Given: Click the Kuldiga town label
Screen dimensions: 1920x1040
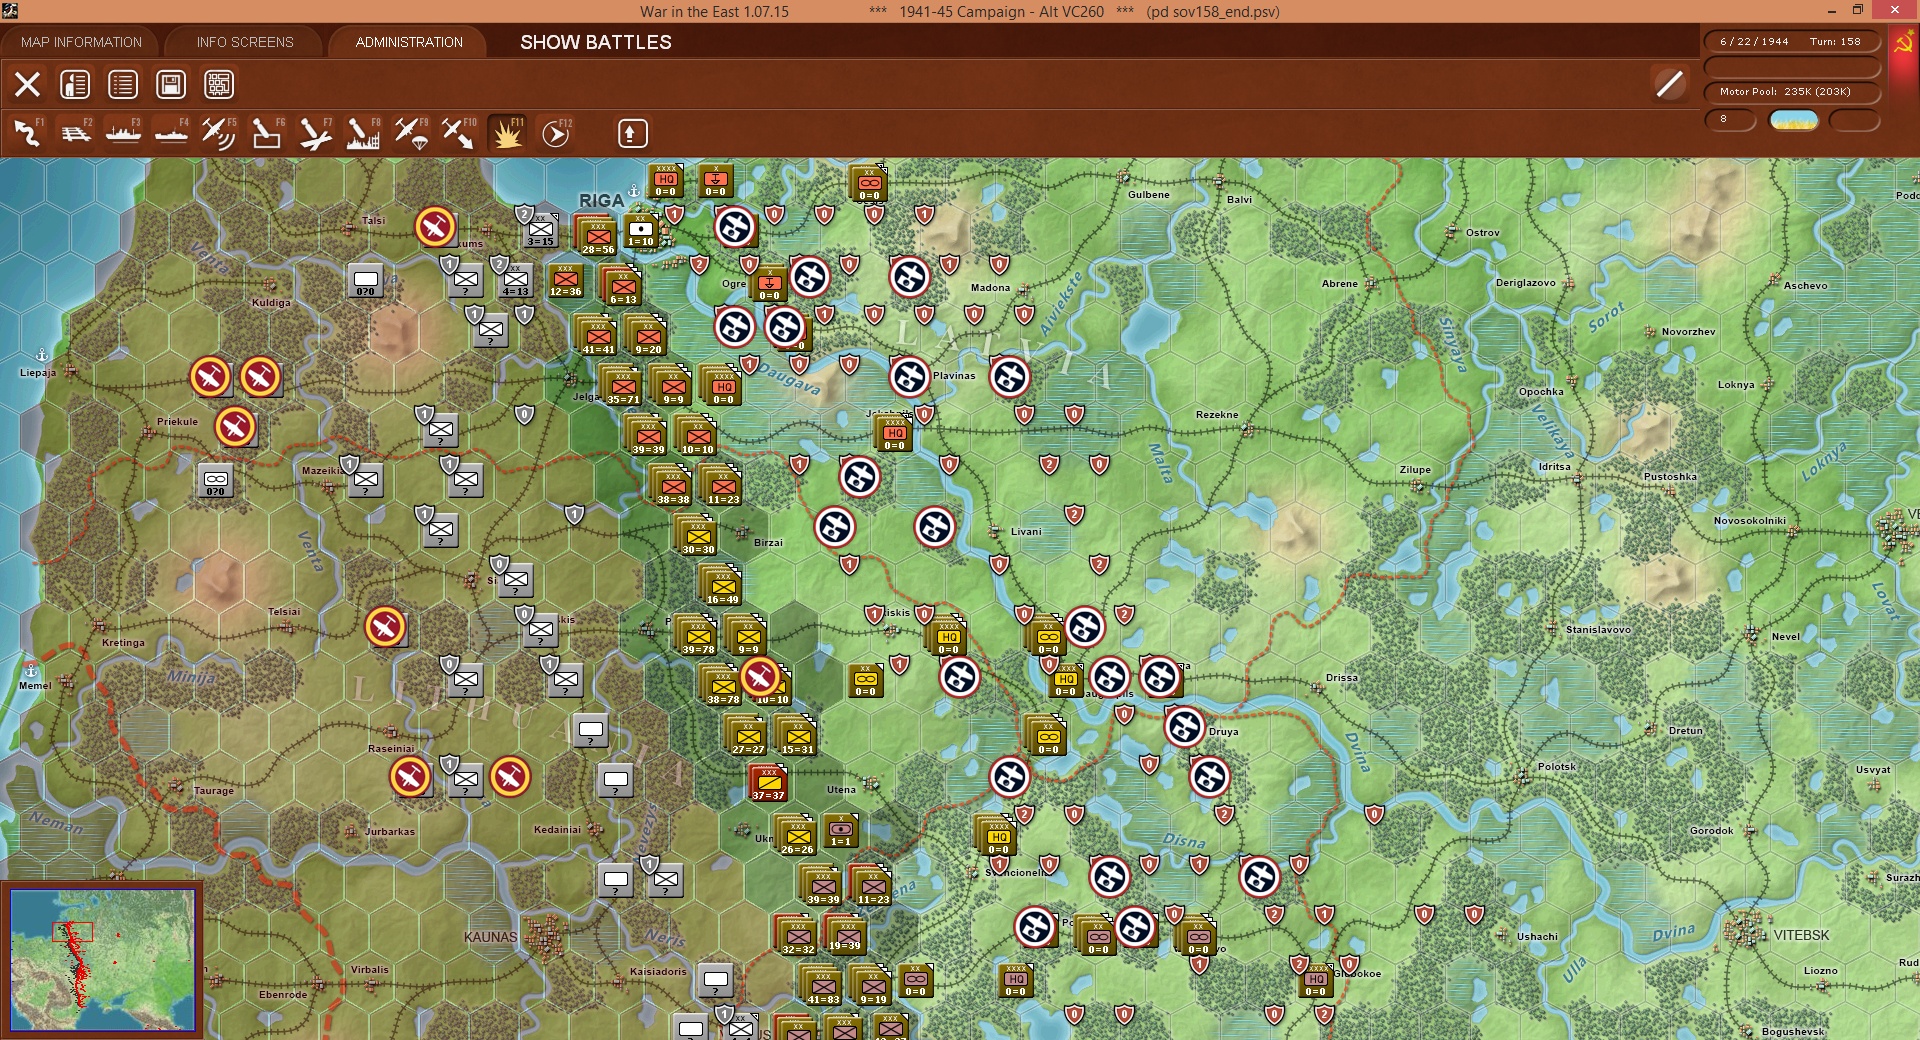Looking at the screenshot, I should tap(271, 302).
